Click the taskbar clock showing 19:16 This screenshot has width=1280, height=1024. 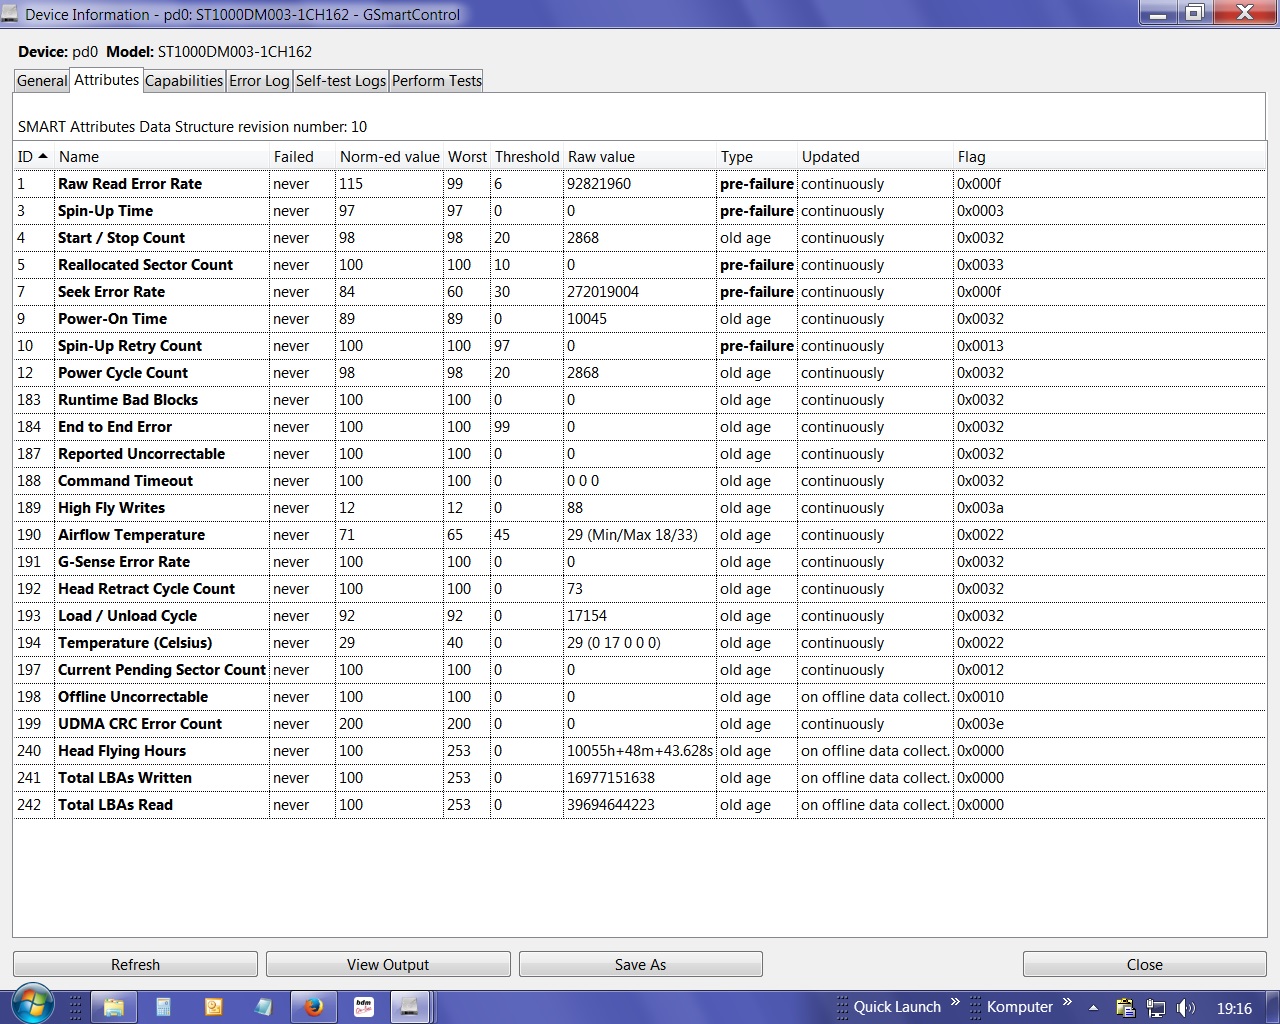(x=1234, y=1008)
